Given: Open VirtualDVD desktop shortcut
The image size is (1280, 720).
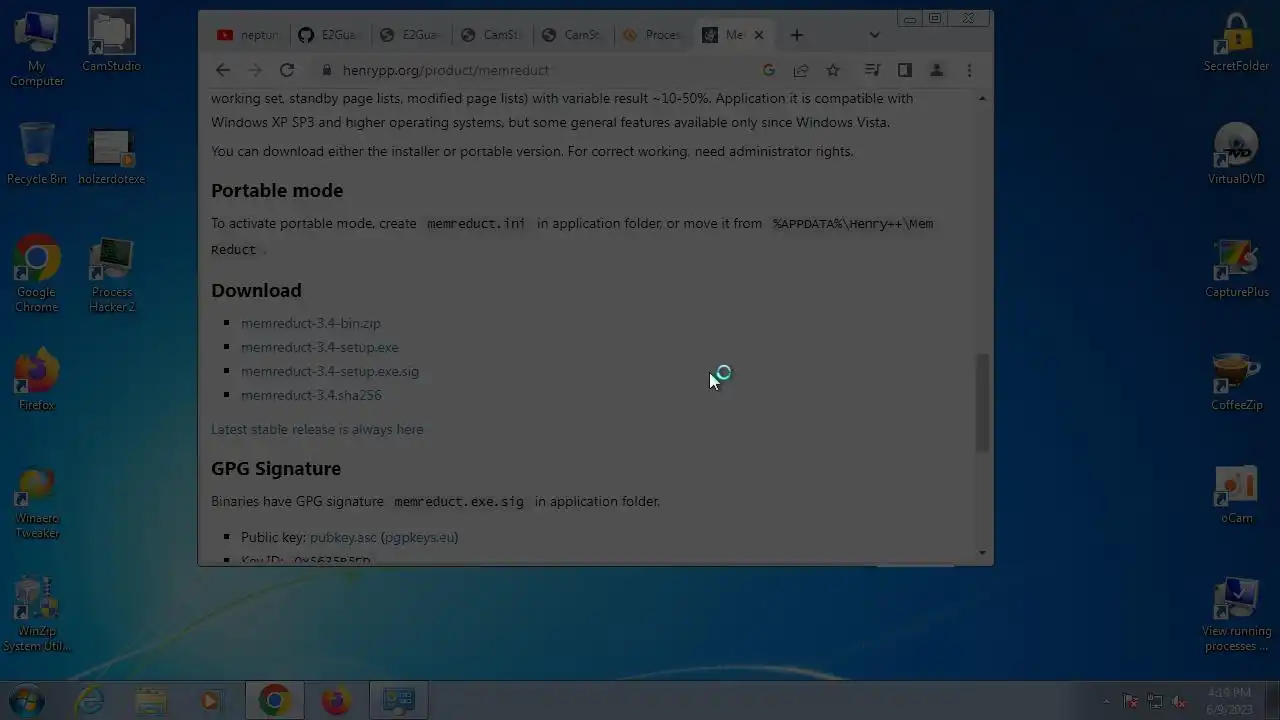Looking at the screenshot, I should (x=1236, y=155).
